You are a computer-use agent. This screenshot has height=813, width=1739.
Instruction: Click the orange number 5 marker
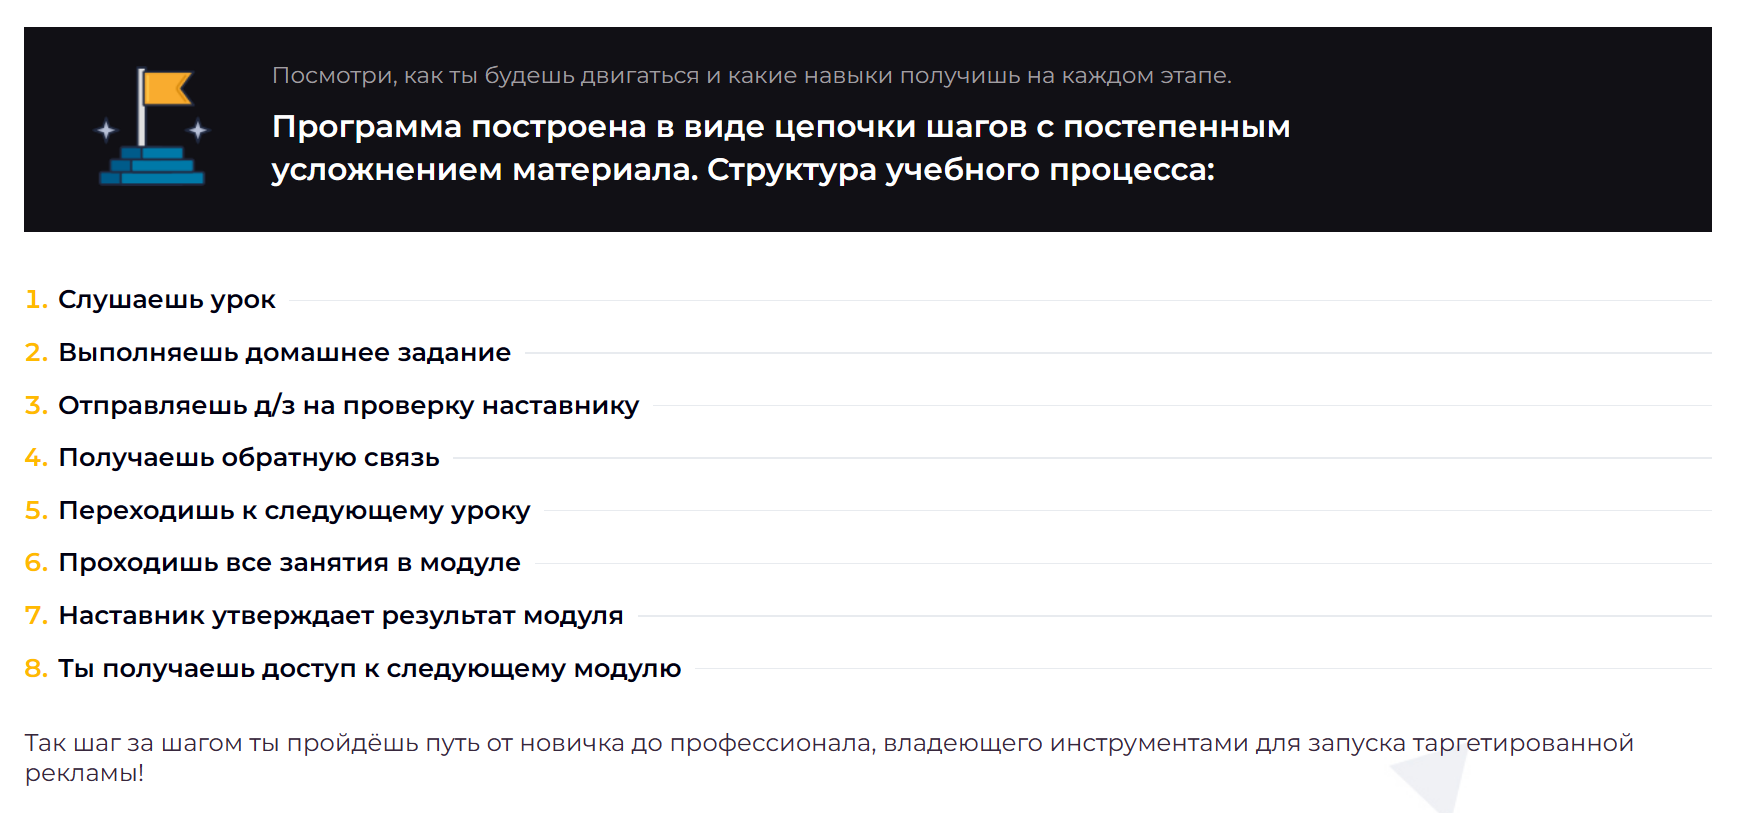click(x=36, y=511)
